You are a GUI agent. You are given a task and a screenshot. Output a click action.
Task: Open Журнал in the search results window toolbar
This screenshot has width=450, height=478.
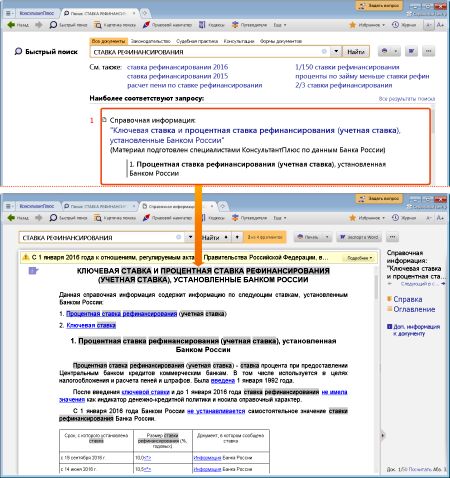coord(404,25)
